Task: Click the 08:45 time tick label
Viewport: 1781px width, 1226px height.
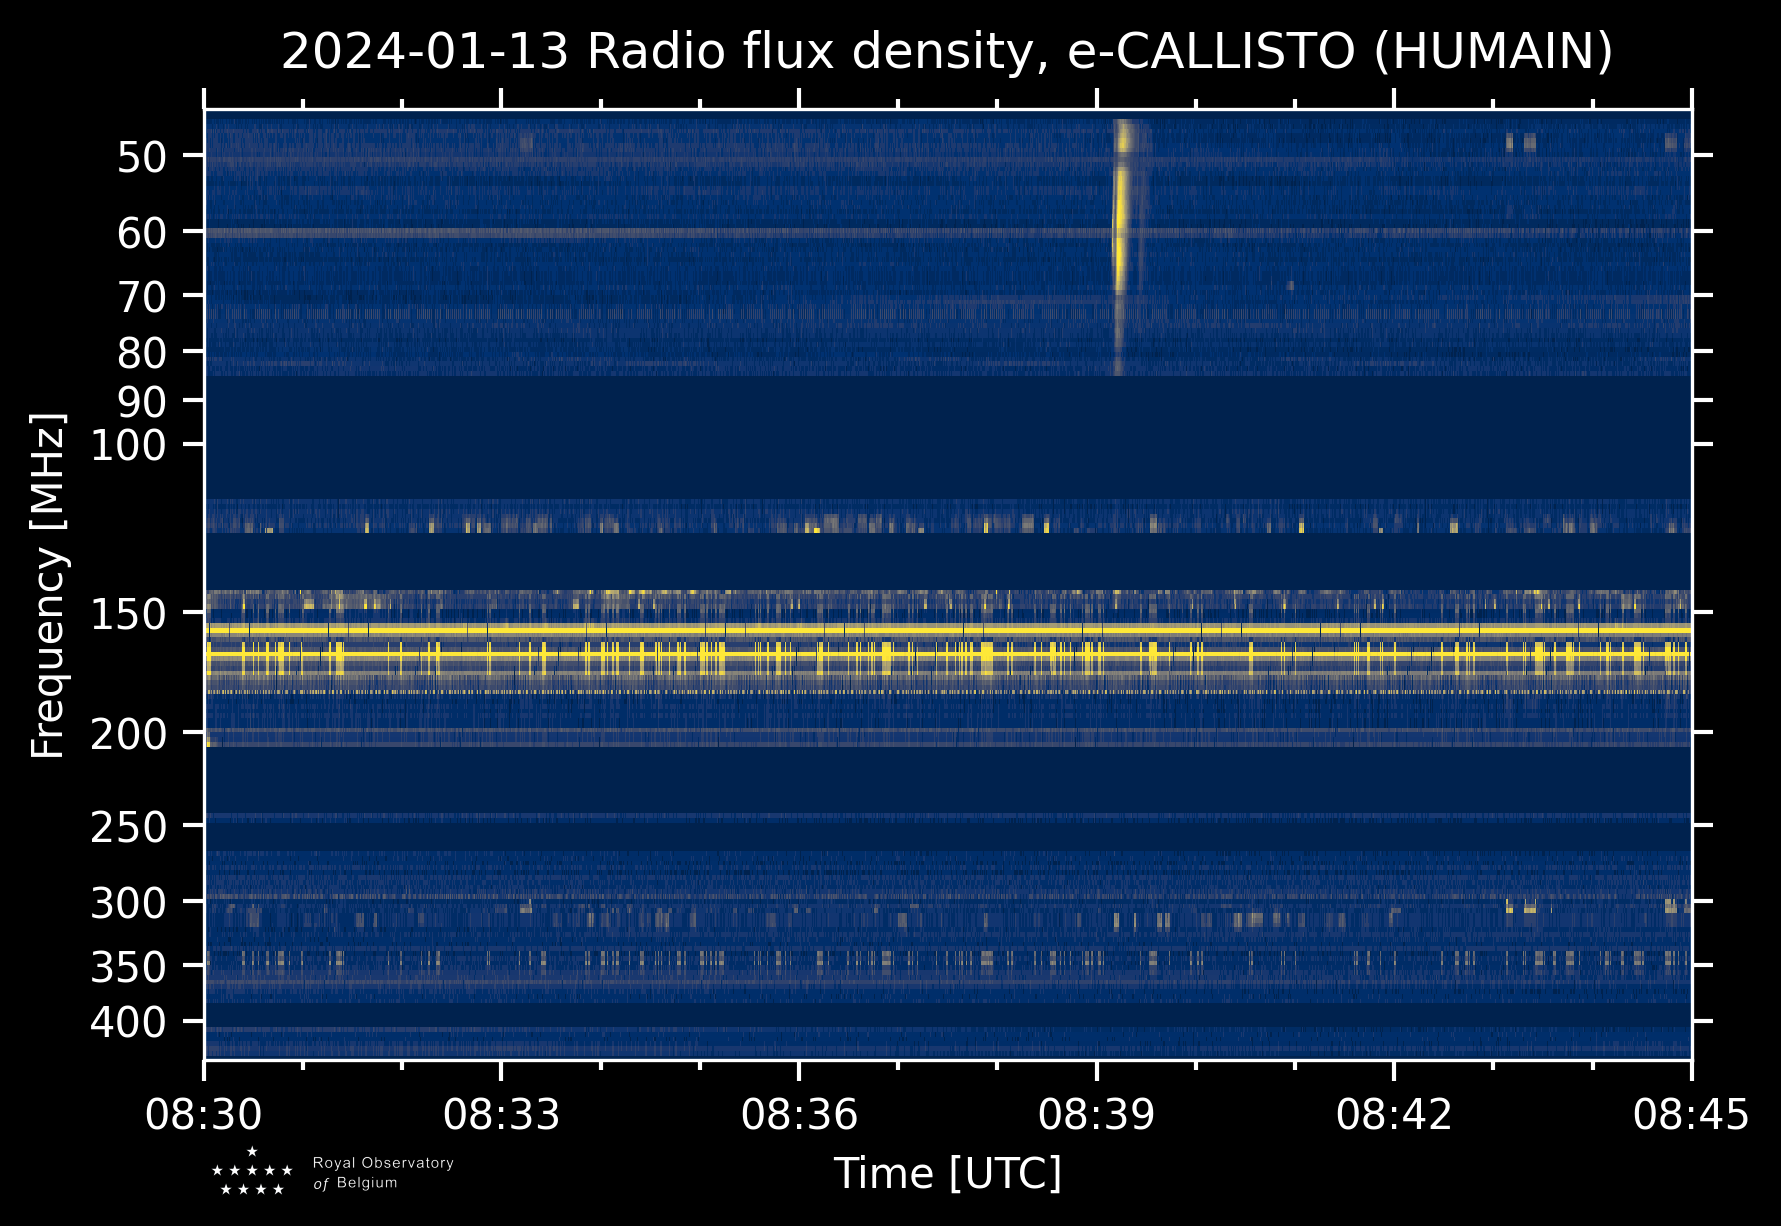Action: click(1691, 1114)
